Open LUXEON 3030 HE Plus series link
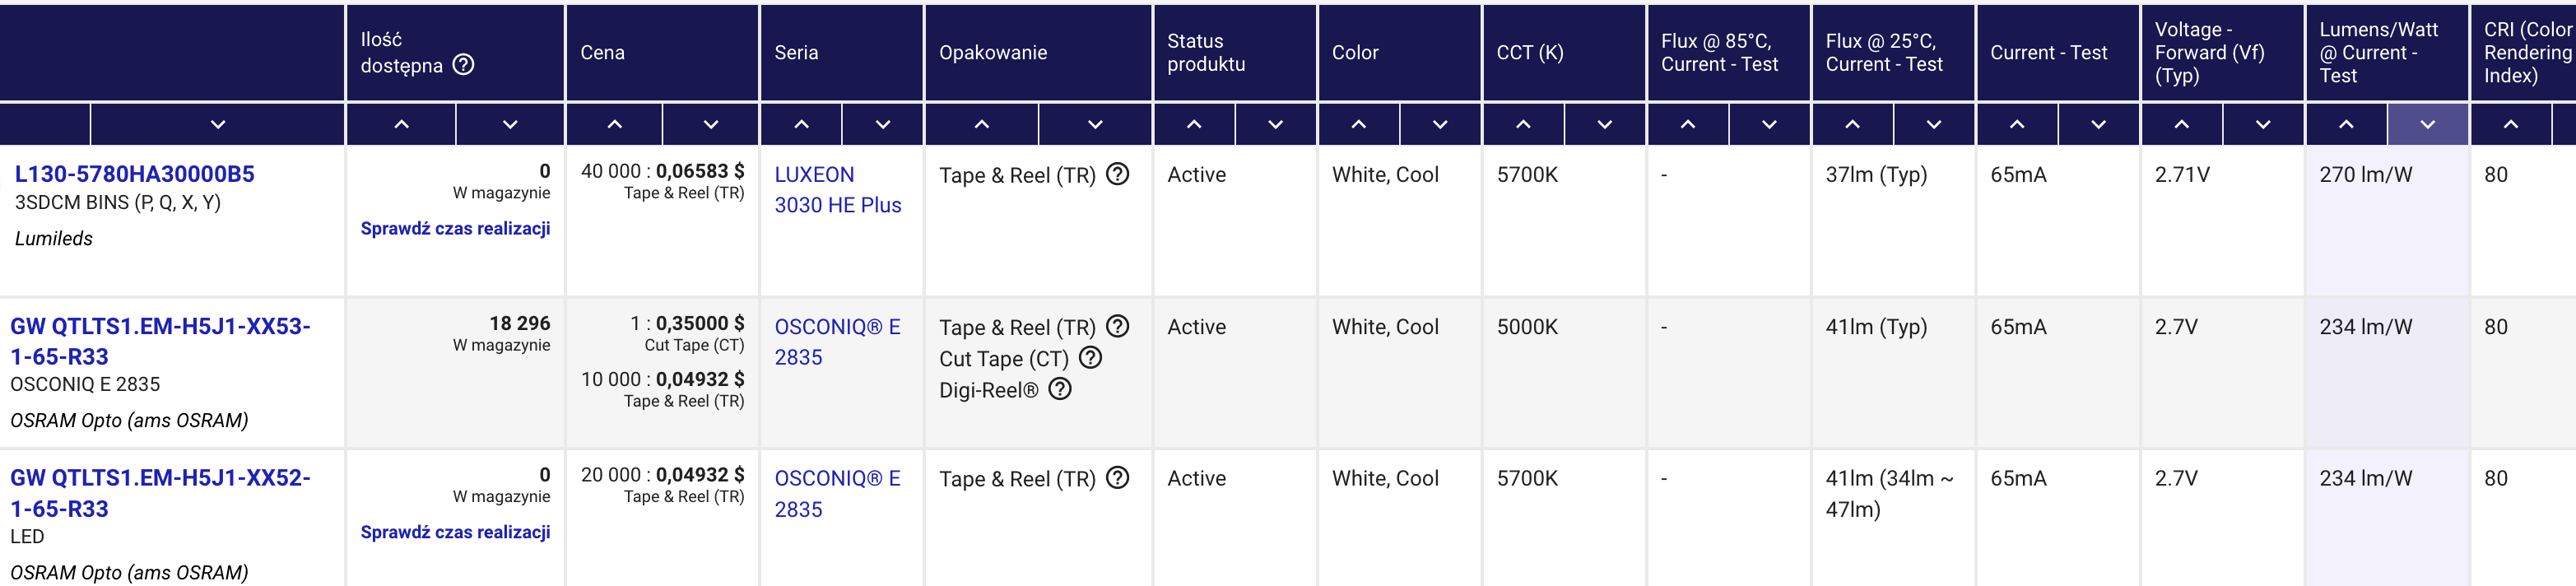Image resolution: width=2576 pixels, height=586 pixels. tap(838, 189)
